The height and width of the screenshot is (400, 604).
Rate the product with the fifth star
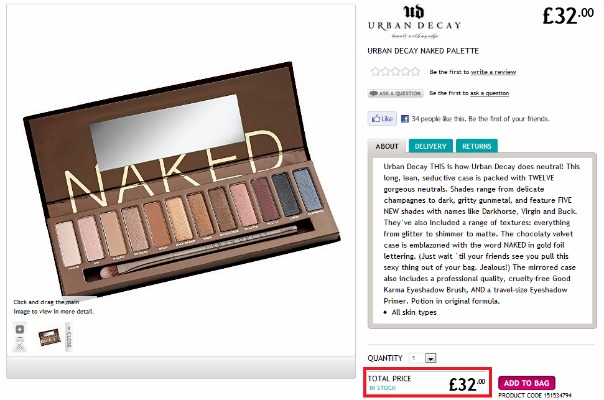pyautogui.click(x=415, y=71)
